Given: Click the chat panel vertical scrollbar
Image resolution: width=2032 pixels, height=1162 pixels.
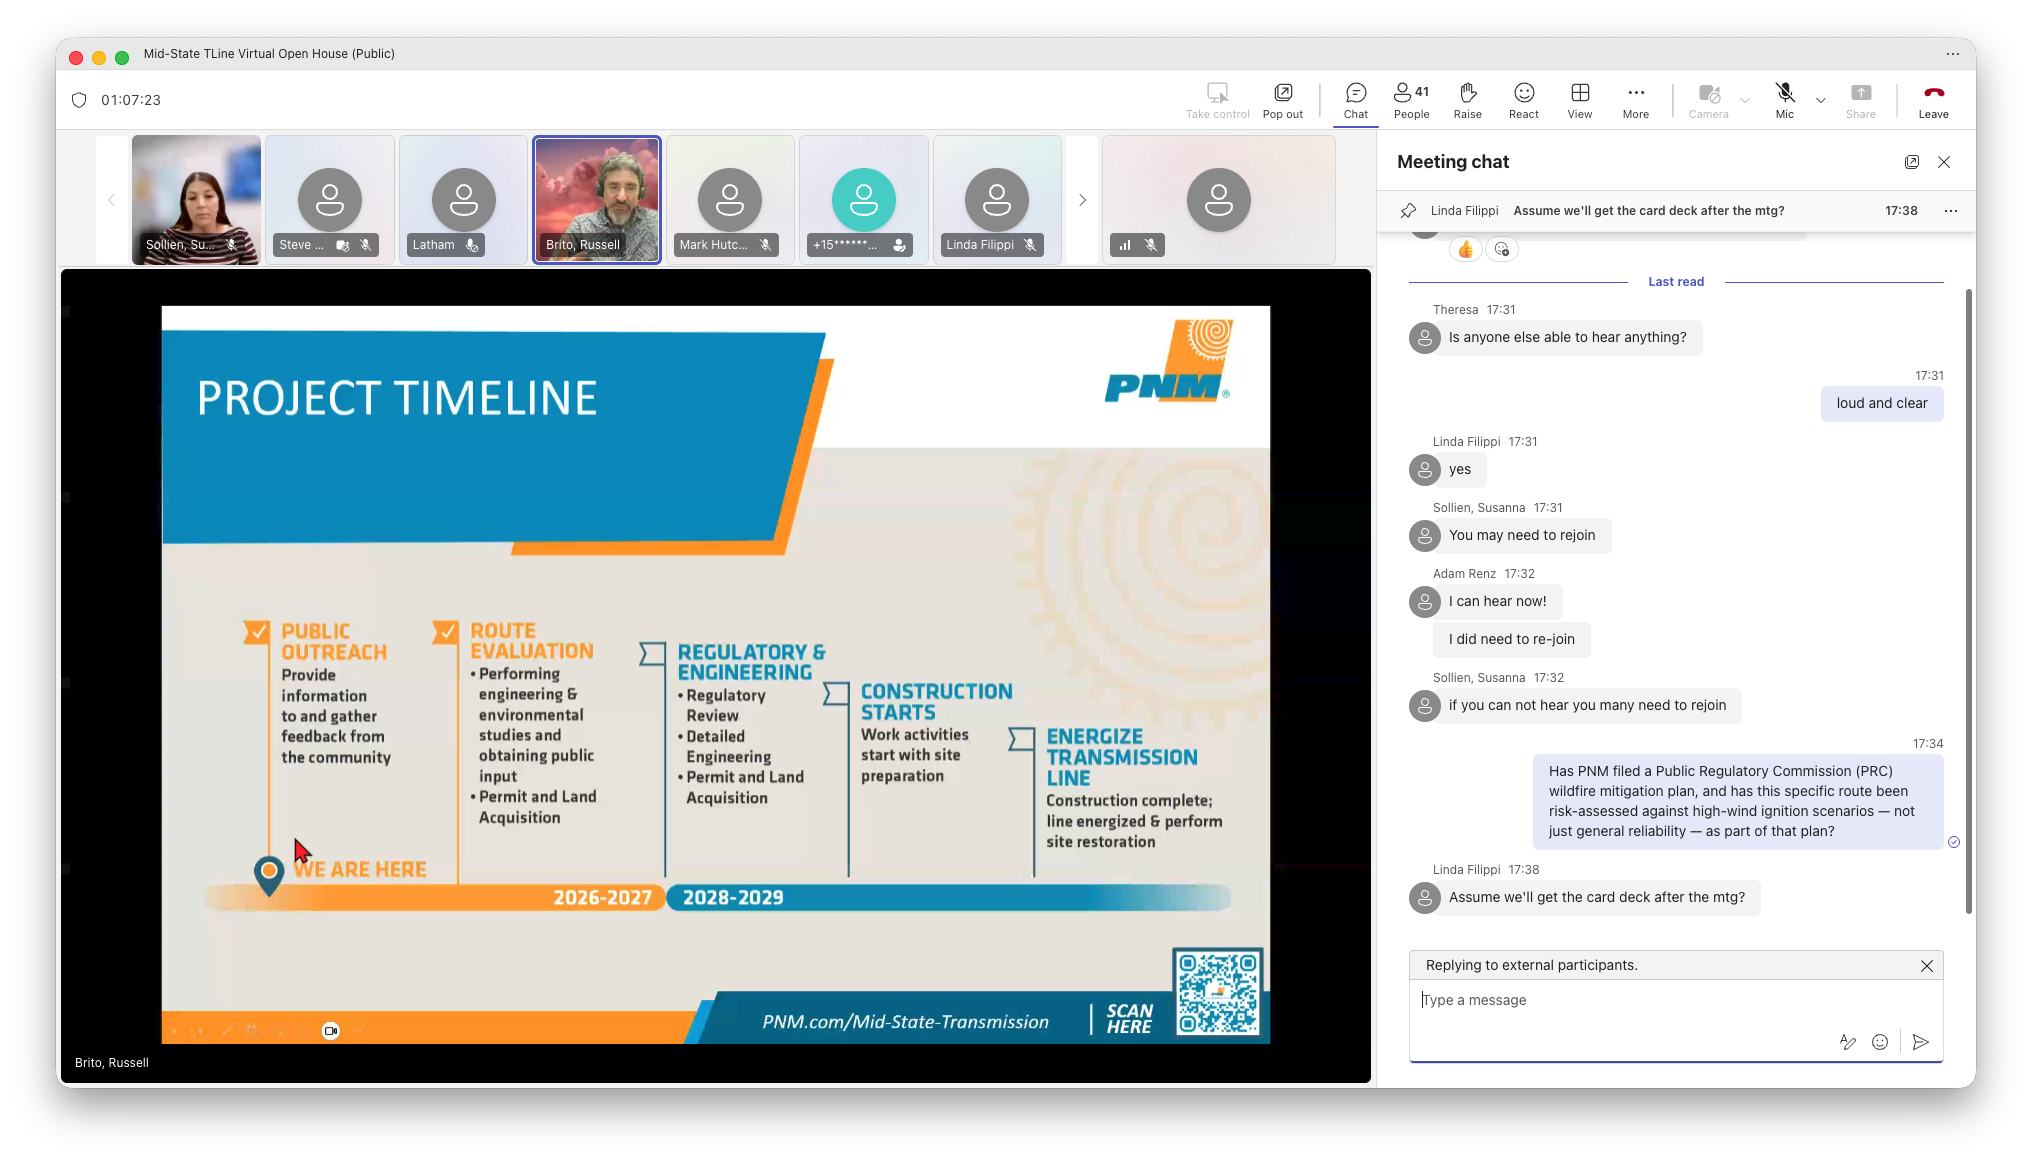Looking at the screenshot, I should pos(1968,600).
